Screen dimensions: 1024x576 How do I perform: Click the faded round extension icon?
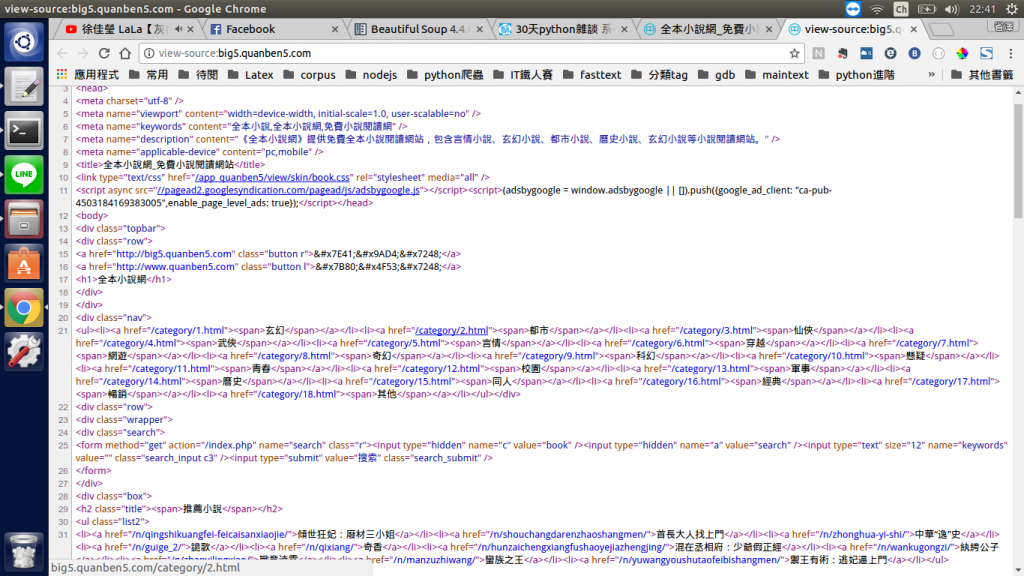(x=938, y=53)
